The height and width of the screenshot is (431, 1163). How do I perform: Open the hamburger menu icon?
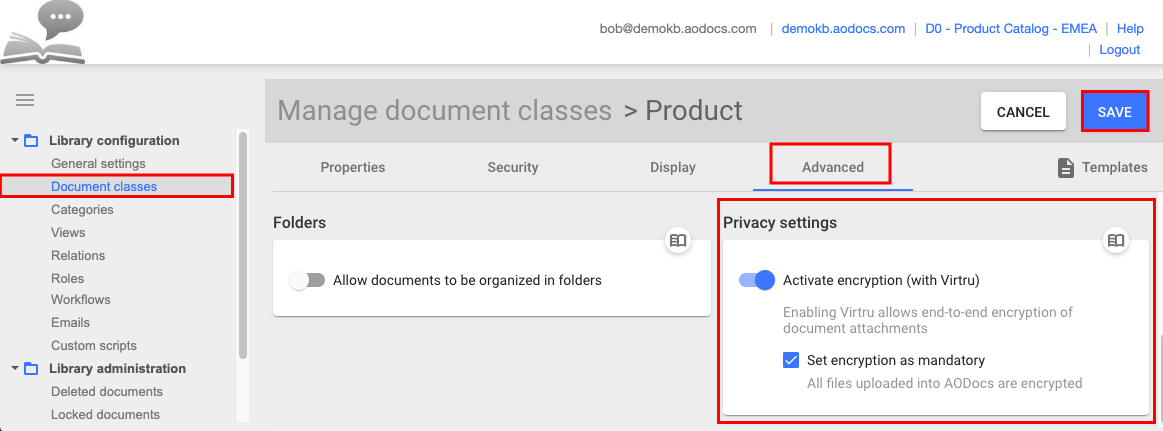(25, 101)
